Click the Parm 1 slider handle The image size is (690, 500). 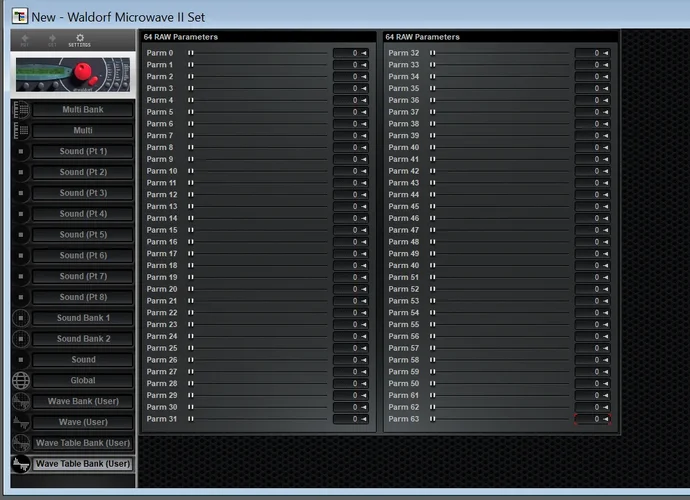[x=191, y=65]
